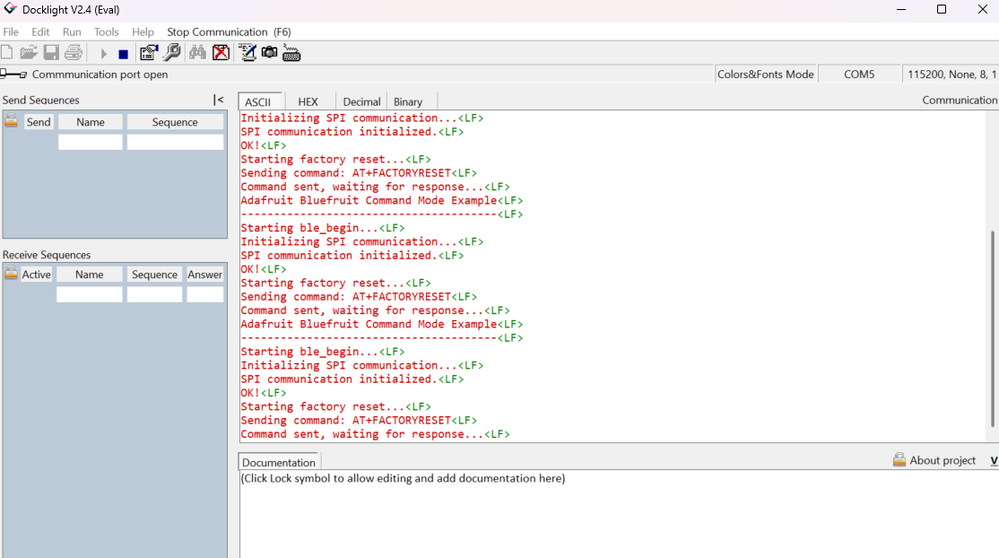Click the communication log vertical scrollbar
This screenshot has width=999, height=558.
point(992,329)
